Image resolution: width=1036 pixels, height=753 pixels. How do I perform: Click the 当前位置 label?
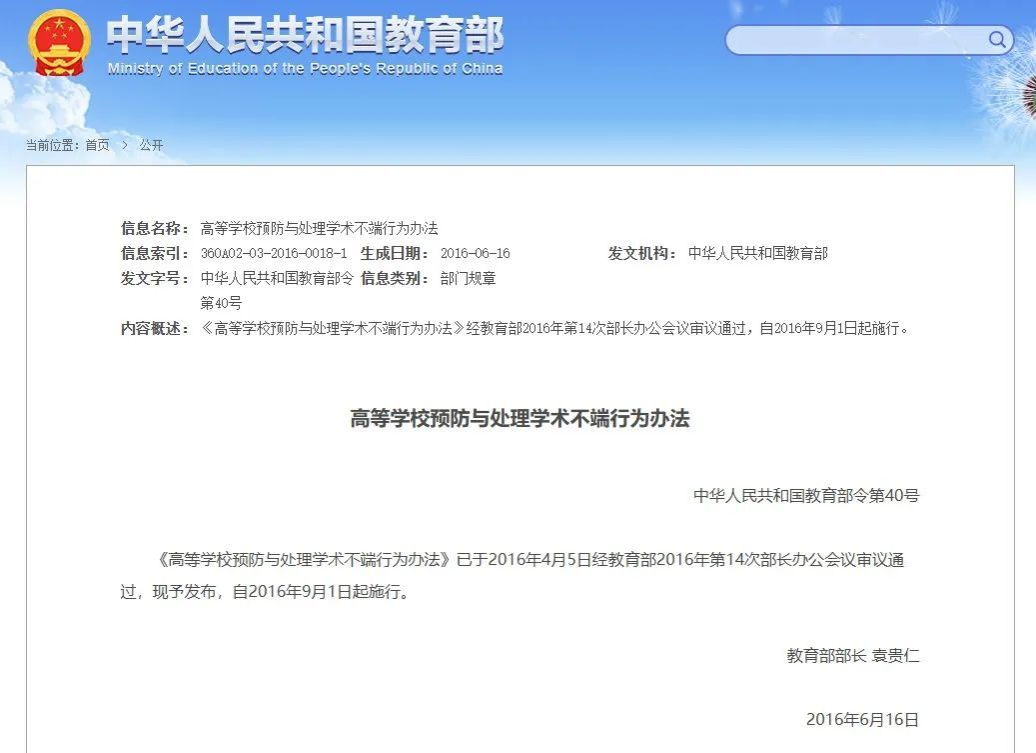(x=52, y=145)
